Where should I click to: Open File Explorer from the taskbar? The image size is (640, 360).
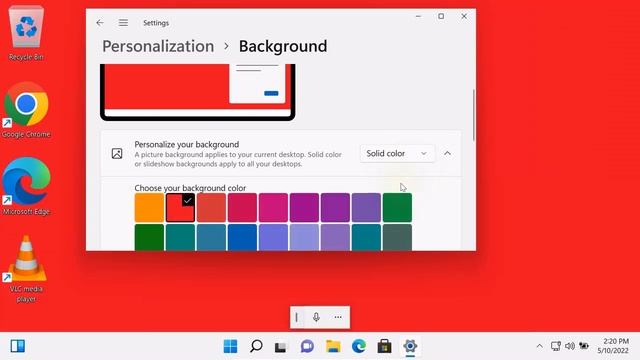click(333, 346)
